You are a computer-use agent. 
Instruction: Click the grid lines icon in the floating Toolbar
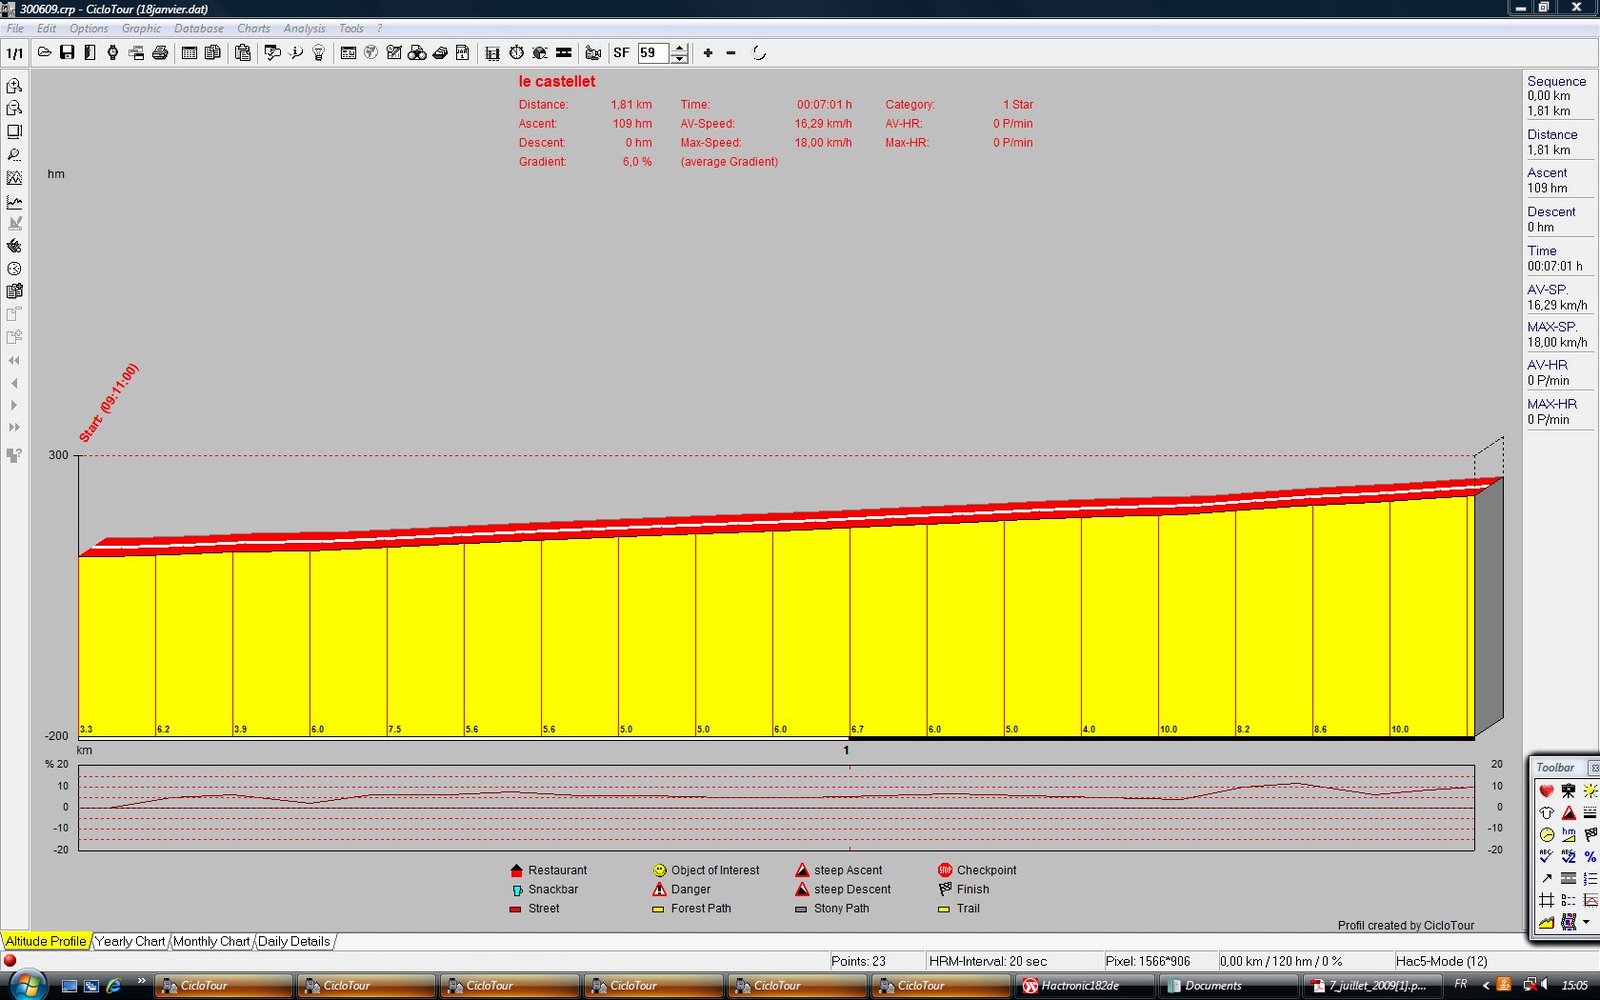[1546, 900]
